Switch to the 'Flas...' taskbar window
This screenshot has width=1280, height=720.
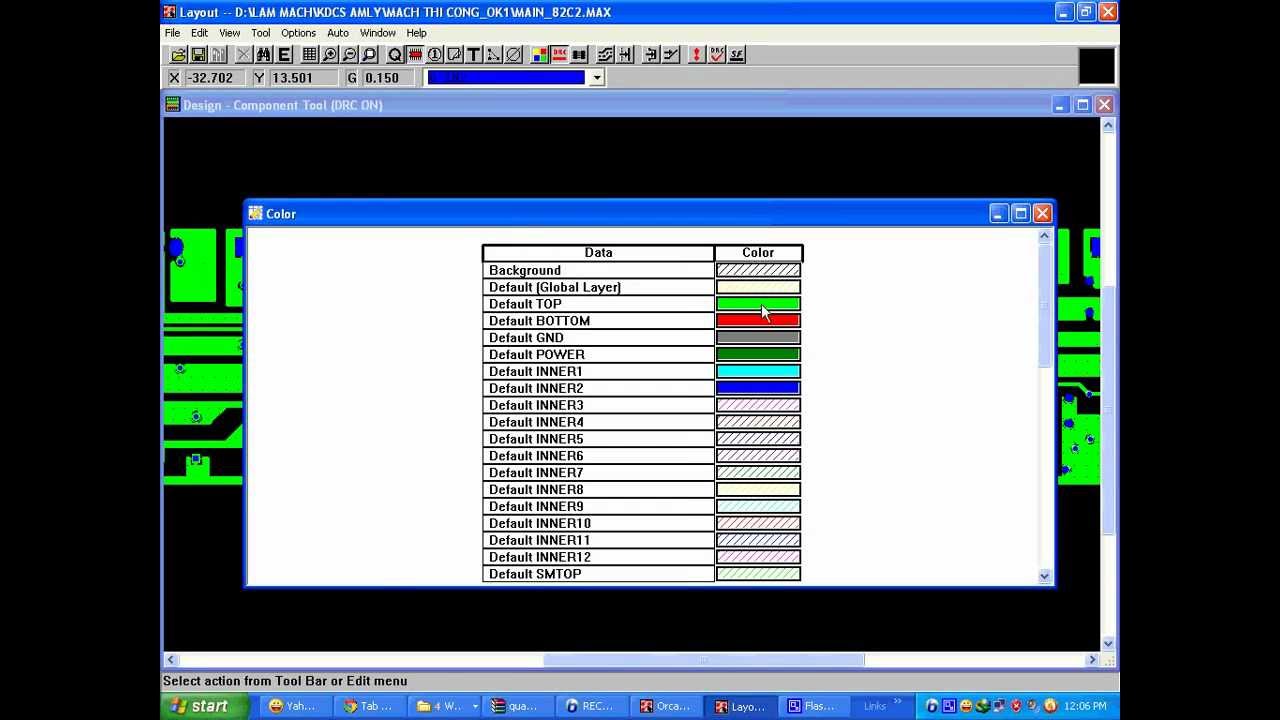812,706
